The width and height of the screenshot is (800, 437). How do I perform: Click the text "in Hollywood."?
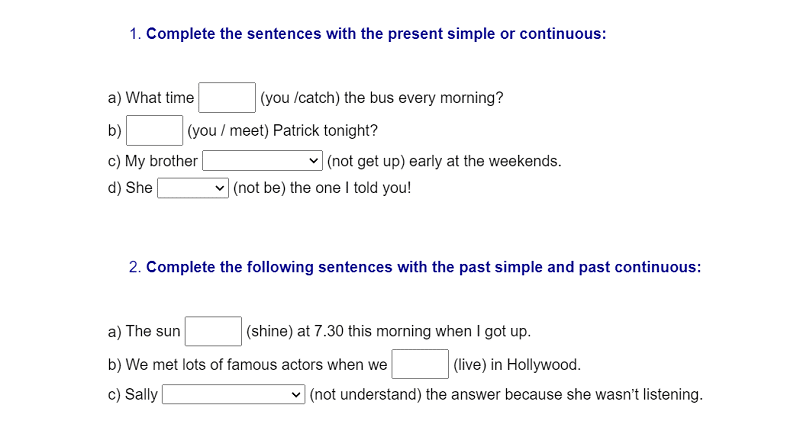(x=536, y=365)
